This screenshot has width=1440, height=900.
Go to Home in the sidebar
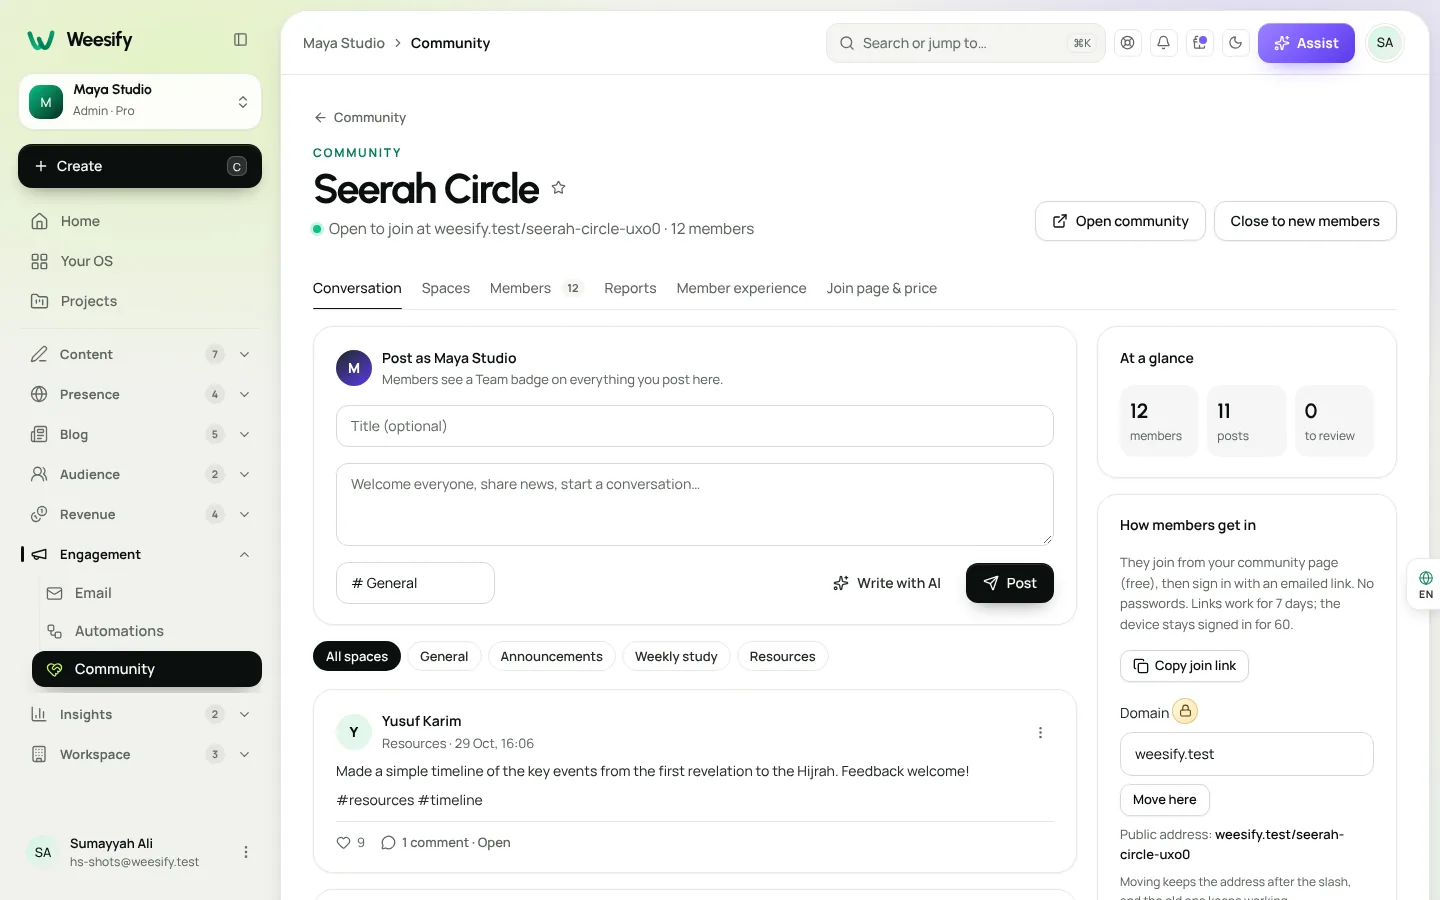(140, 221)
